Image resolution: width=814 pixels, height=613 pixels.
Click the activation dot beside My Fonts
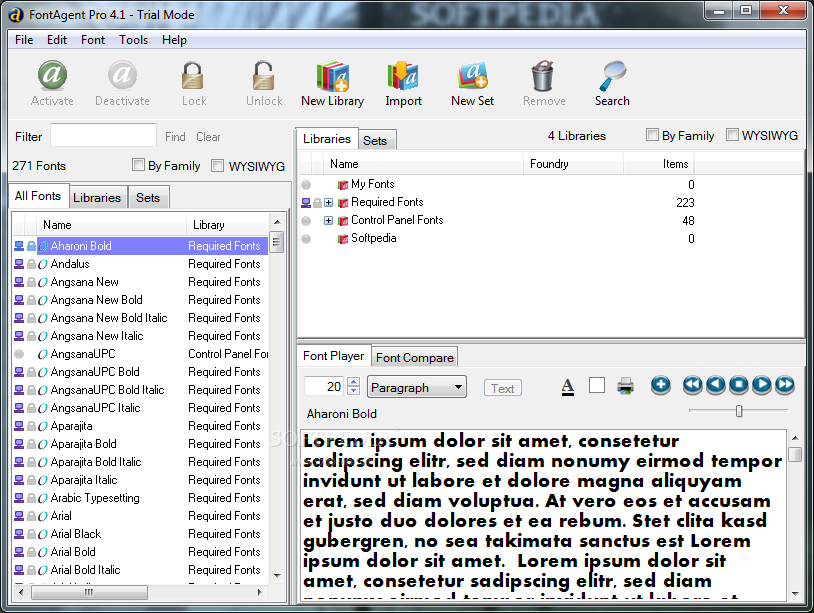(306, 185)
